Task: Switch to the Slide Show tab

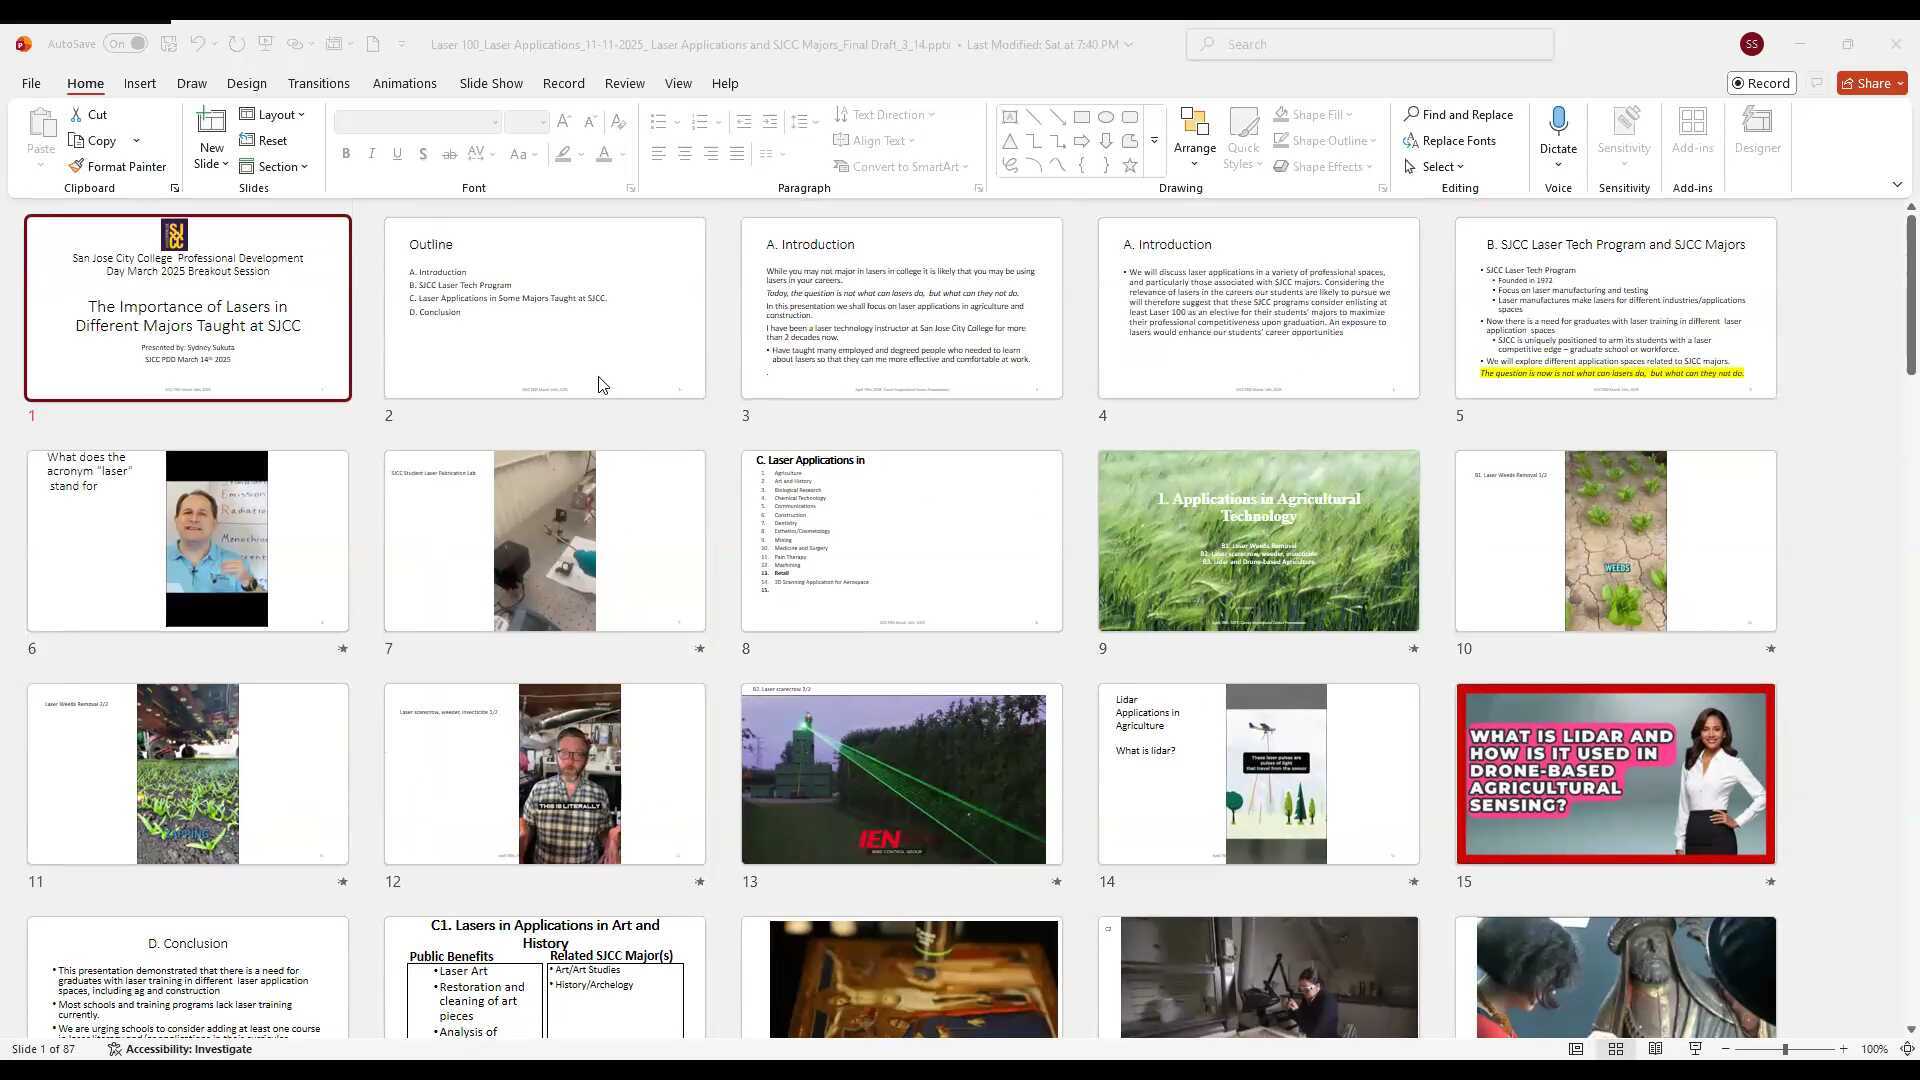Action: 490,83
